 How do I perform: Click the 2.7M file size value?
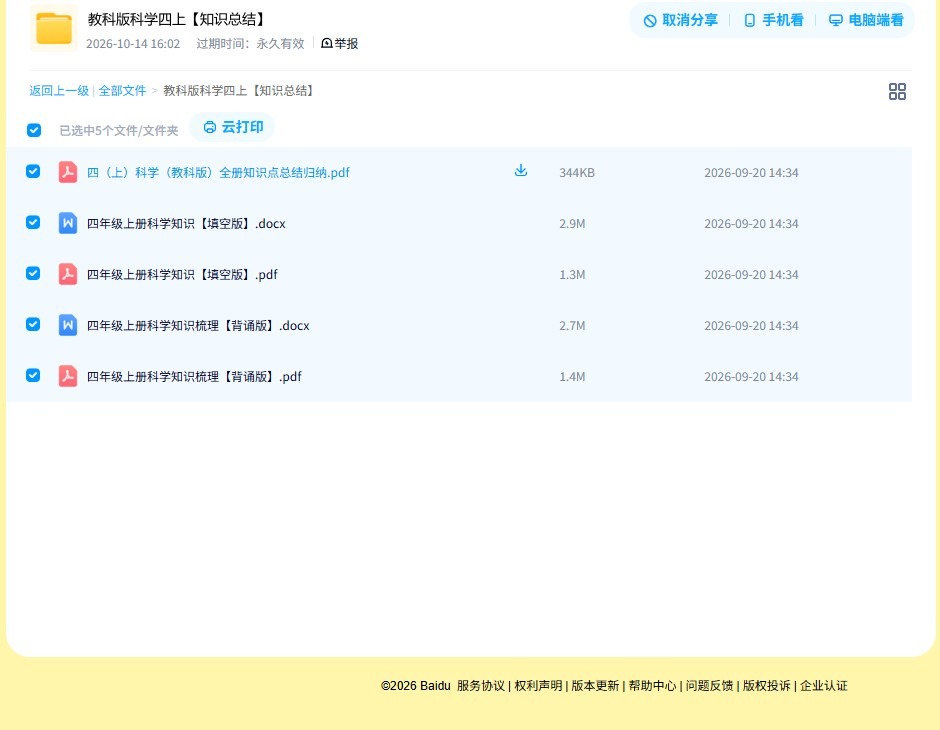tap(572, 325)
